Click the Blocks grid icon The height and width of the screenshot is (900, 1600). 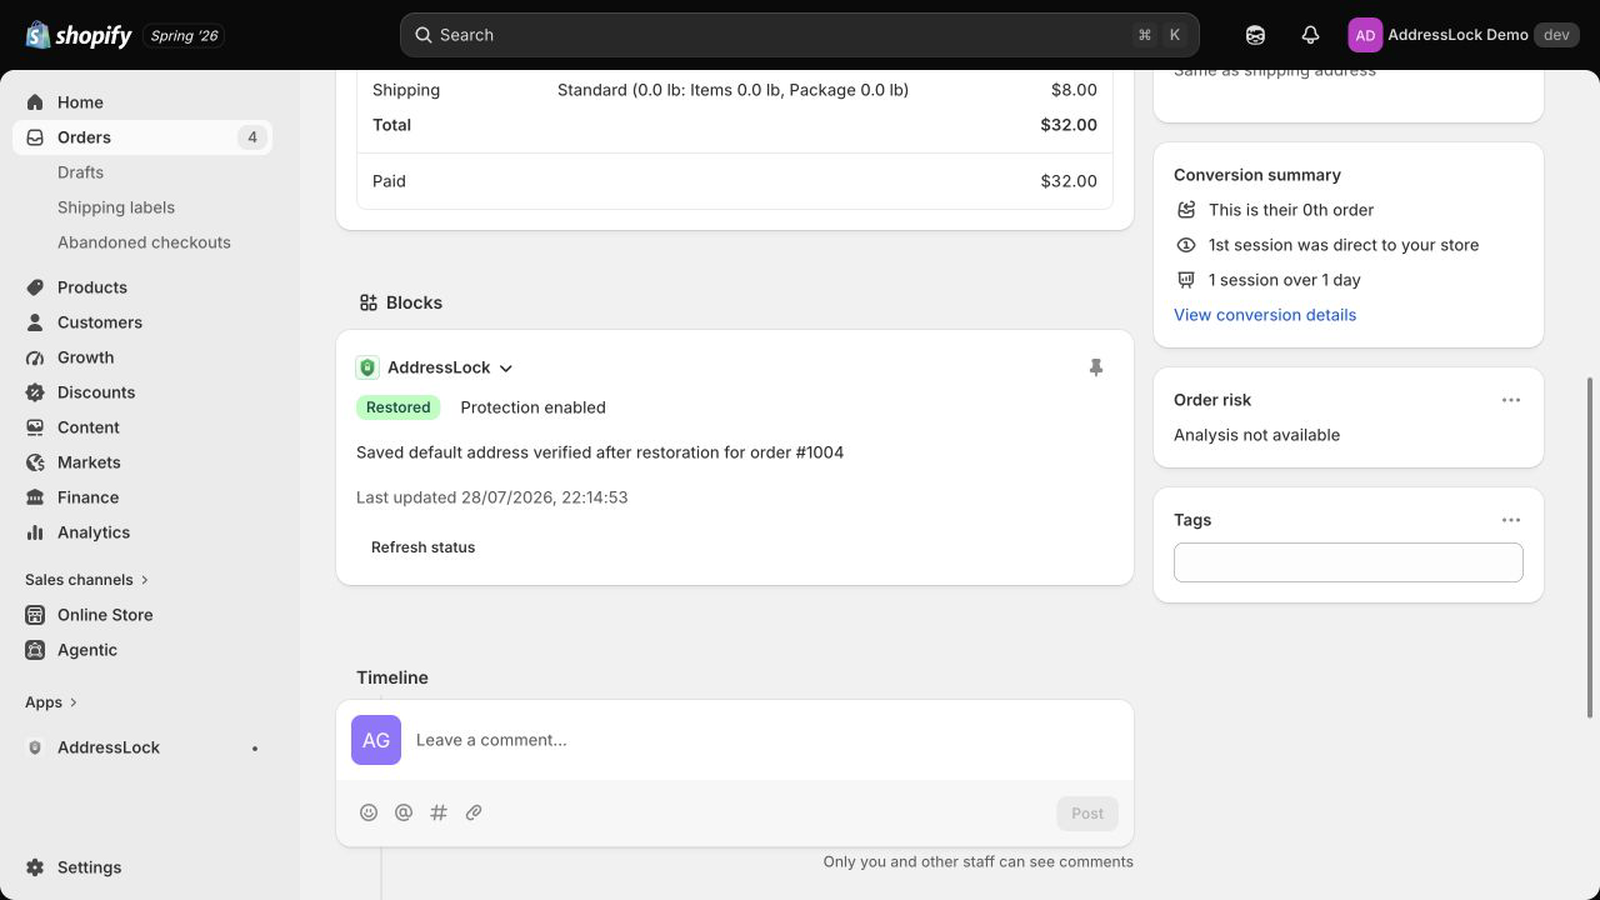pos(368,302)
